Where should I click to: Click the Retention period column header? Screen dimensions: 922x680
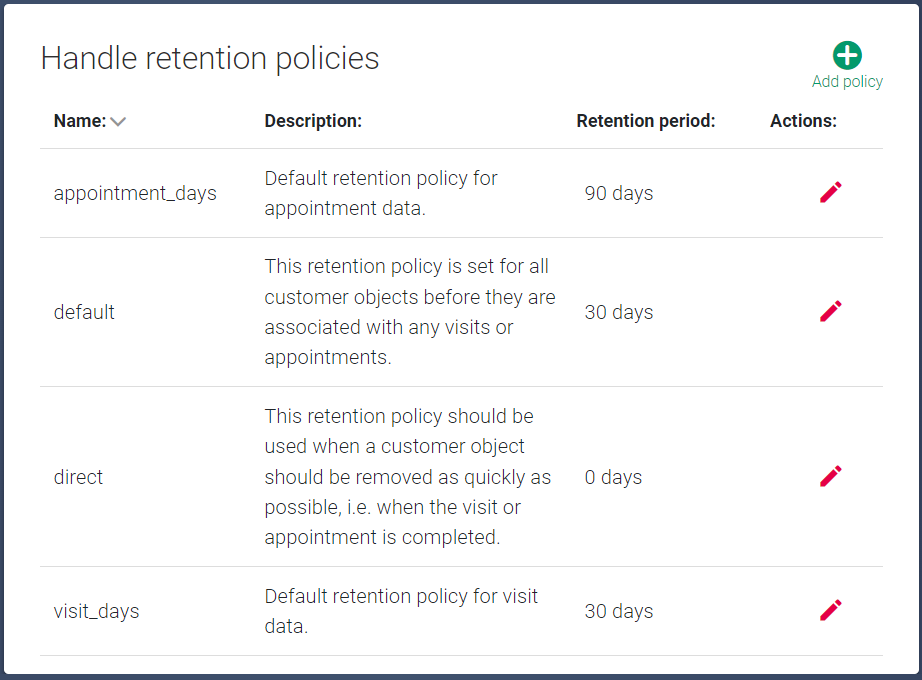(646, 121)
